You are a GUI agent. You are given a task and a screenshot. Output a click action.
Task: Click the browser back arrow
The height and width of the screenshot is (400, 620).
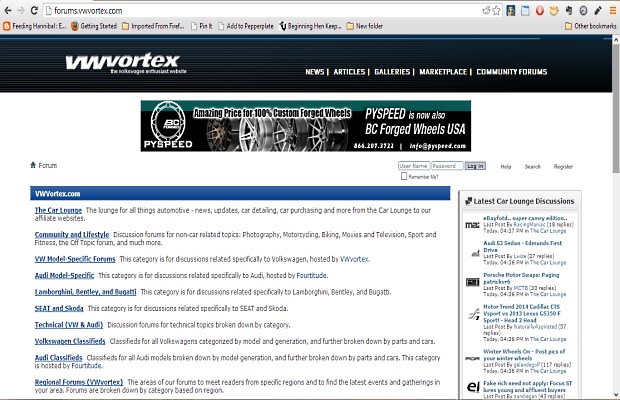8,11
